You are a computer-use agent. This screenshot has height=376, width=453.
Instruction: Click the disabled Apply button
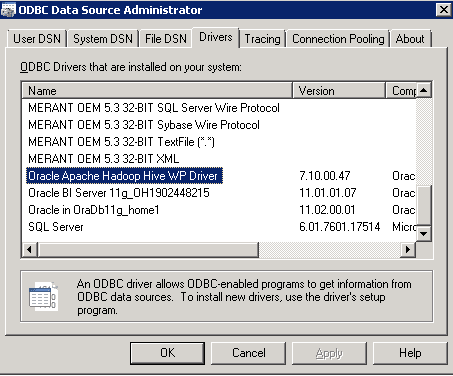pos(329,353)
